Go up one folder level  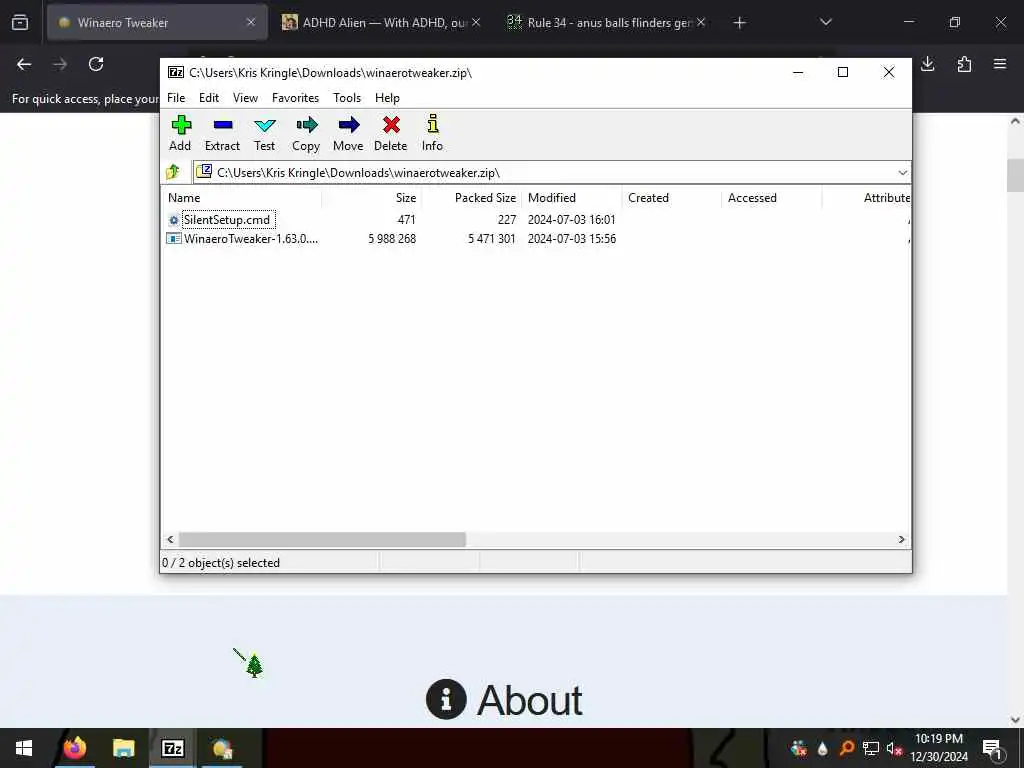point(173,172)
